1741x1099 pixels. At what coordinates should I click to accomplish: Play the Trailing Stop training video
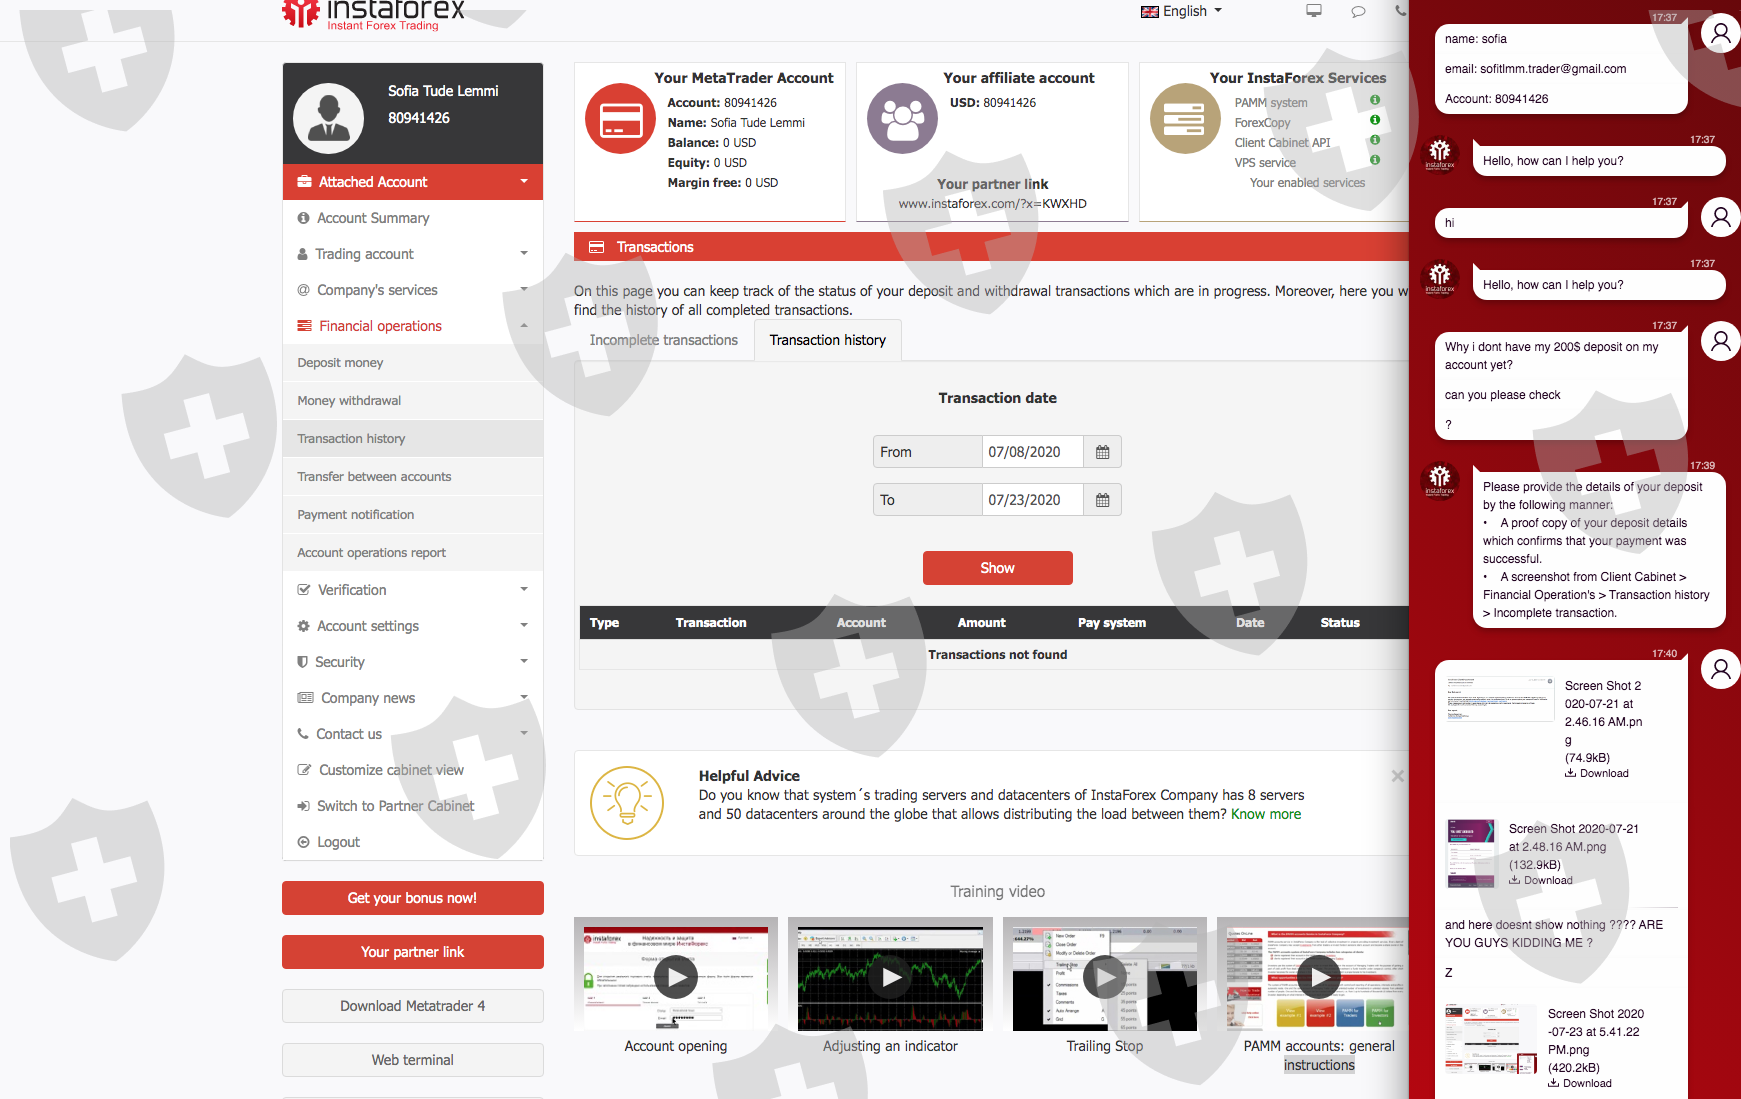[x=1104, y=976]
